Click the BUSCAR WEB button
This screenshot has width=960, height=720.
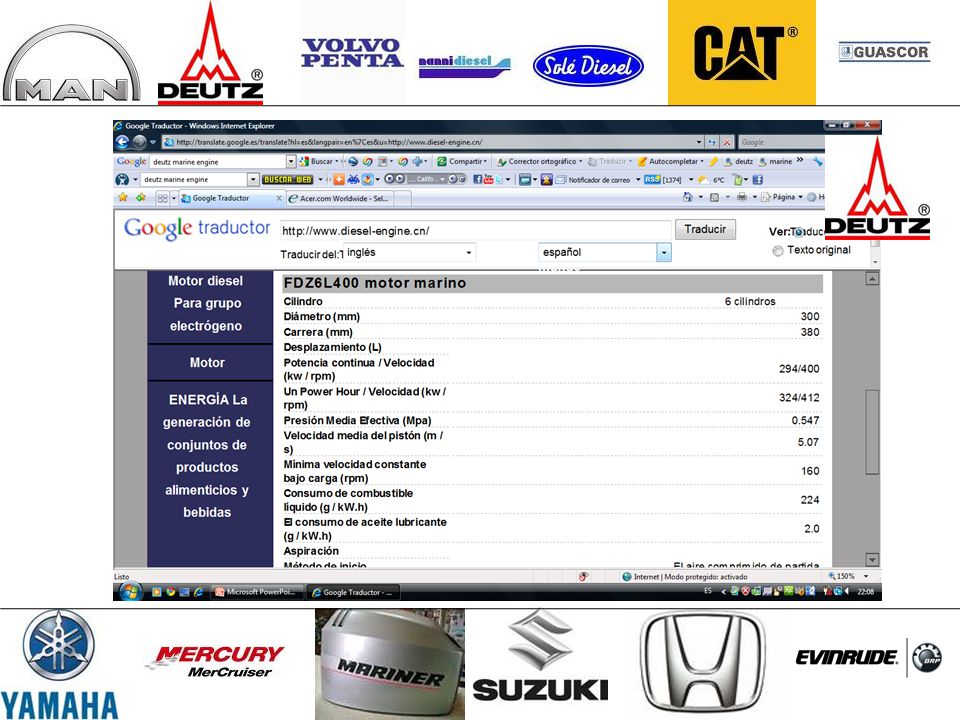288,179
